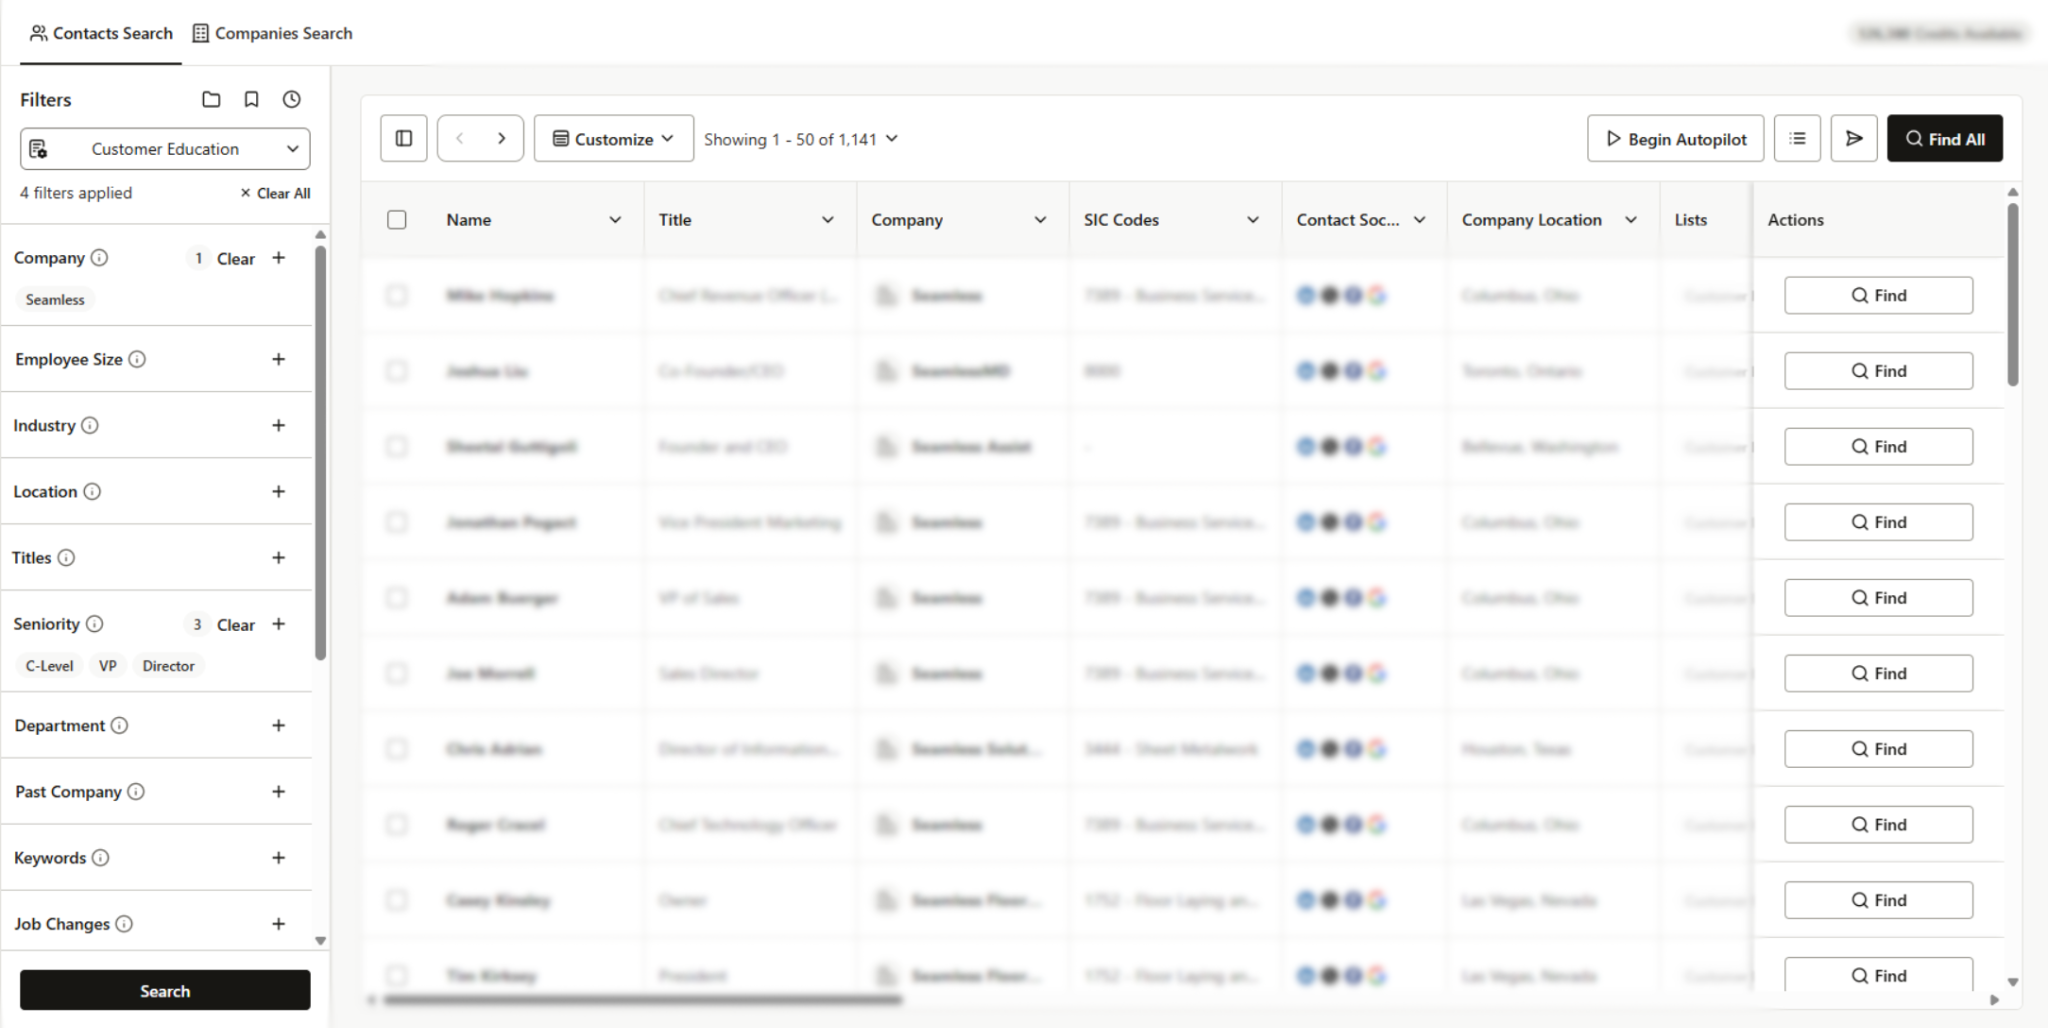Check the second contact row checkbox

pyautogui.click(x=397, y=371)
